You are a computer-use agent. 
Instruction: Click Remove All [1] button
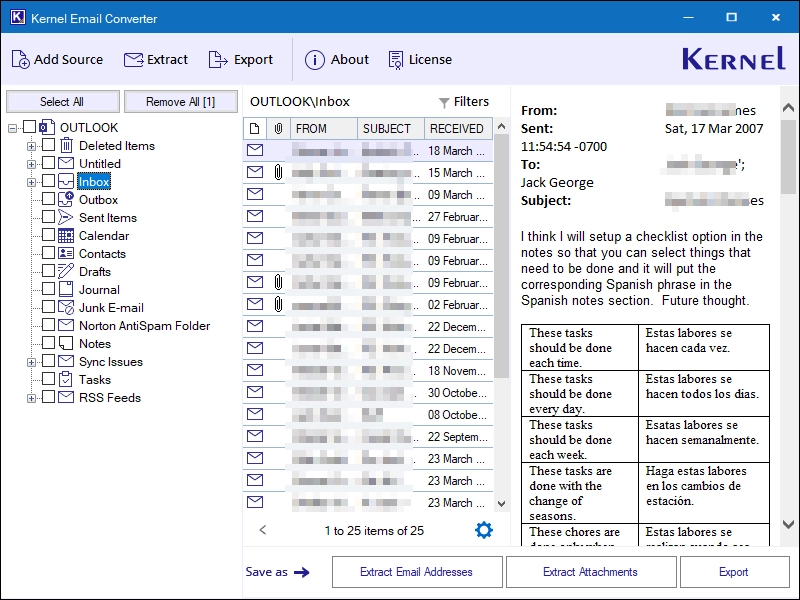181,102
